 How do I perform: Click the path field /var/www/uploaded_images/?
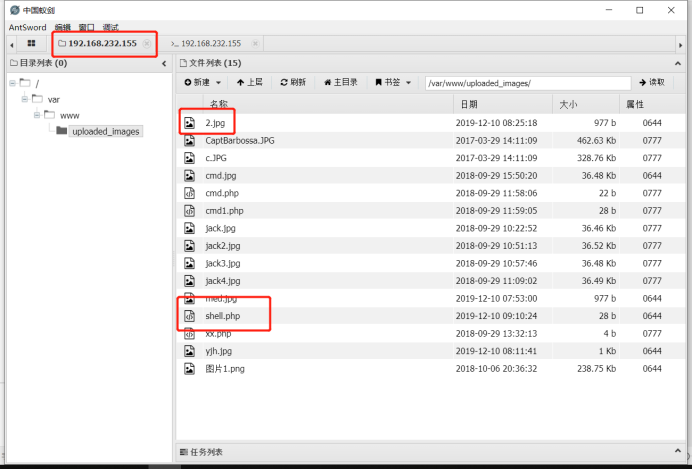[528, 83]
